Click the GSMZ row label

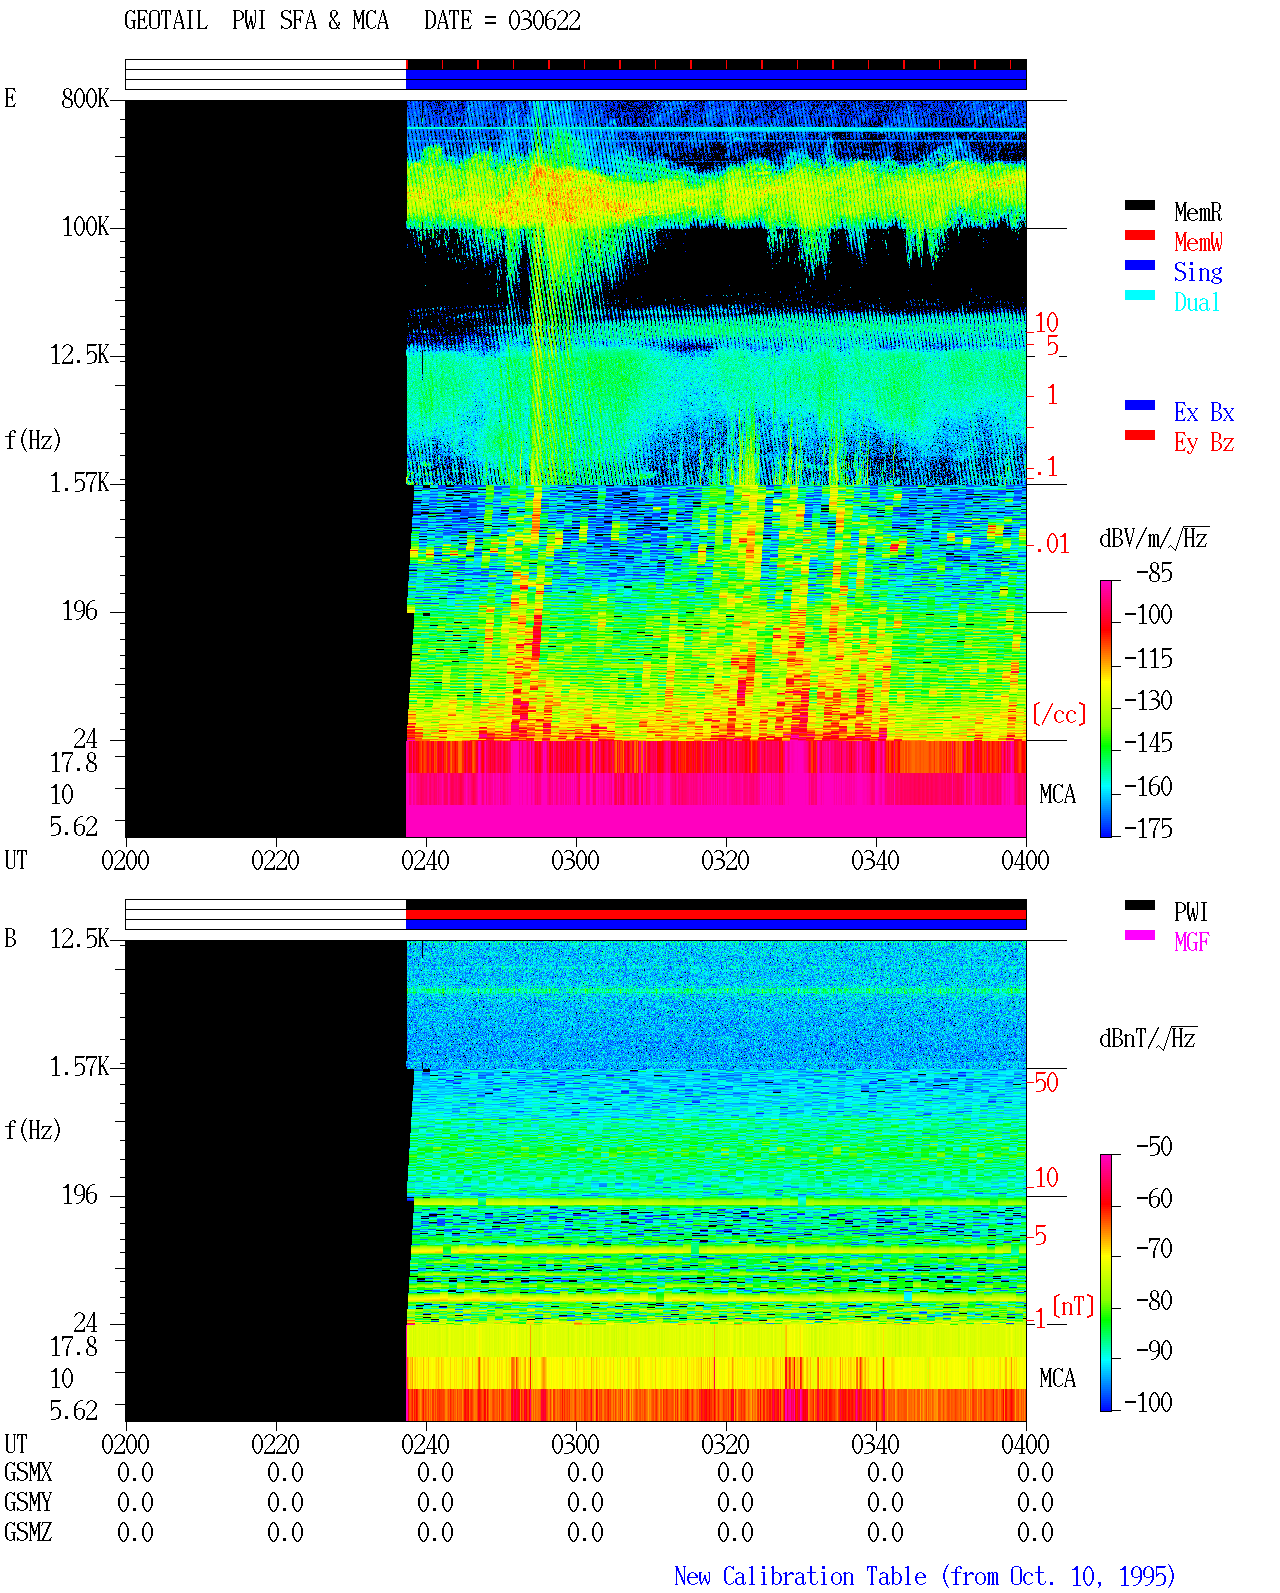coord(28,1532)
